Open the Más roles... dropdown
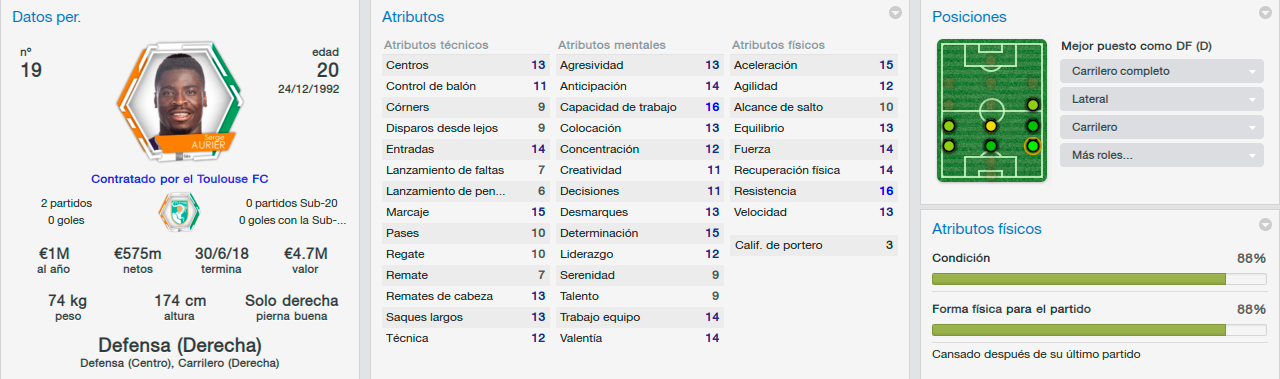 [1161, 156]
